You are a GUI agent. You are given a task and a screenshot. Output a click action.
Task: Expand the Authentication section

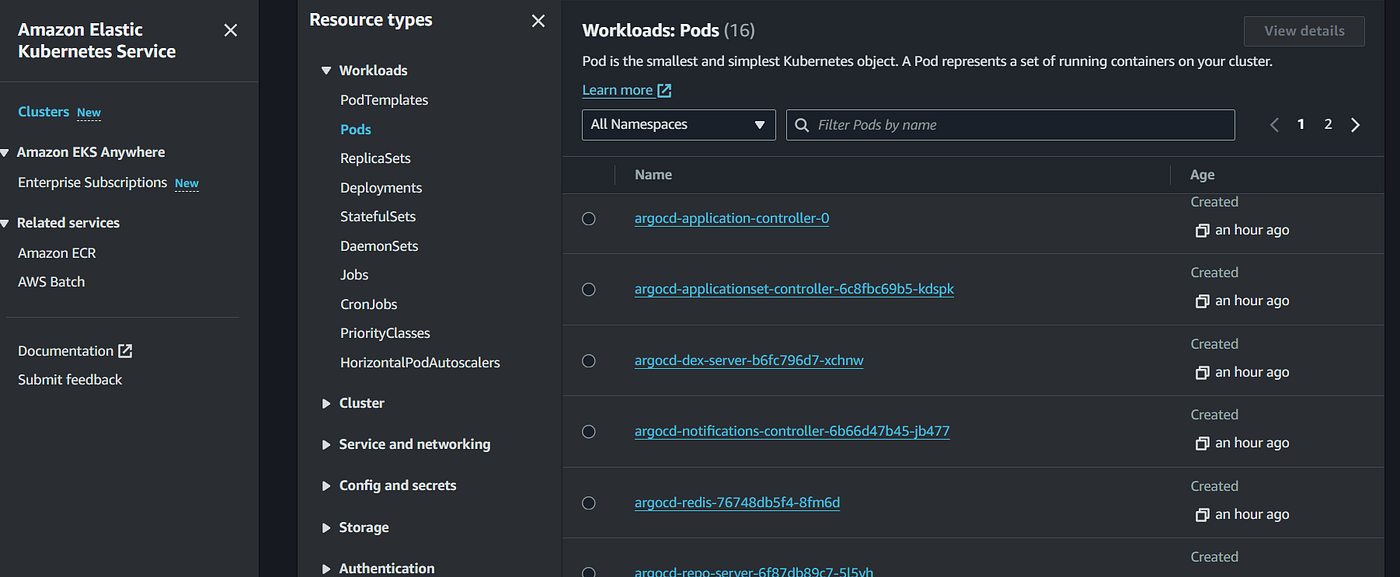tap(326, 569)
